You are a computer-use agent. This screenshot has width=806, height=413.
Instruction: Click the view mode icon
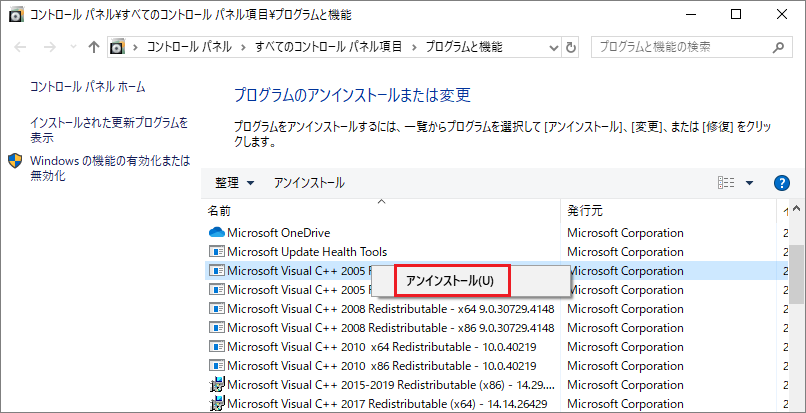(726, 183)
